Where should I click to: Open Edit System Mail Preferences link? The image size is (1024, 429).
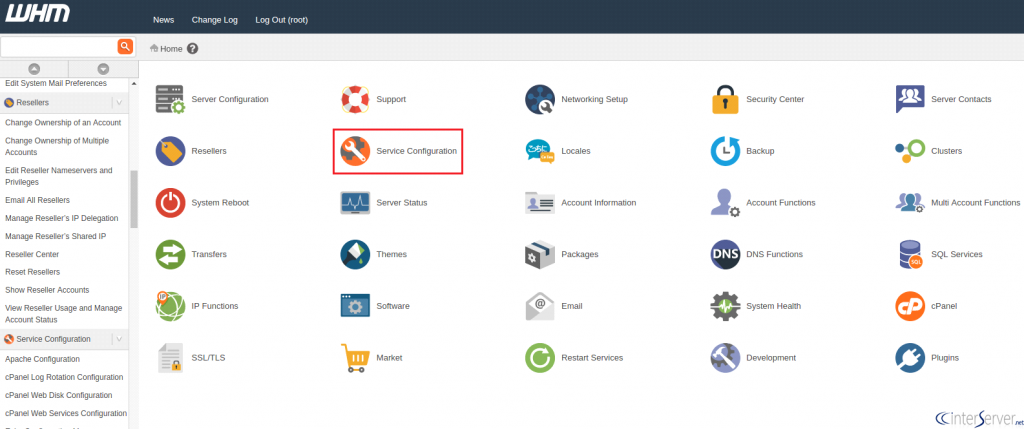coord(56,84)
